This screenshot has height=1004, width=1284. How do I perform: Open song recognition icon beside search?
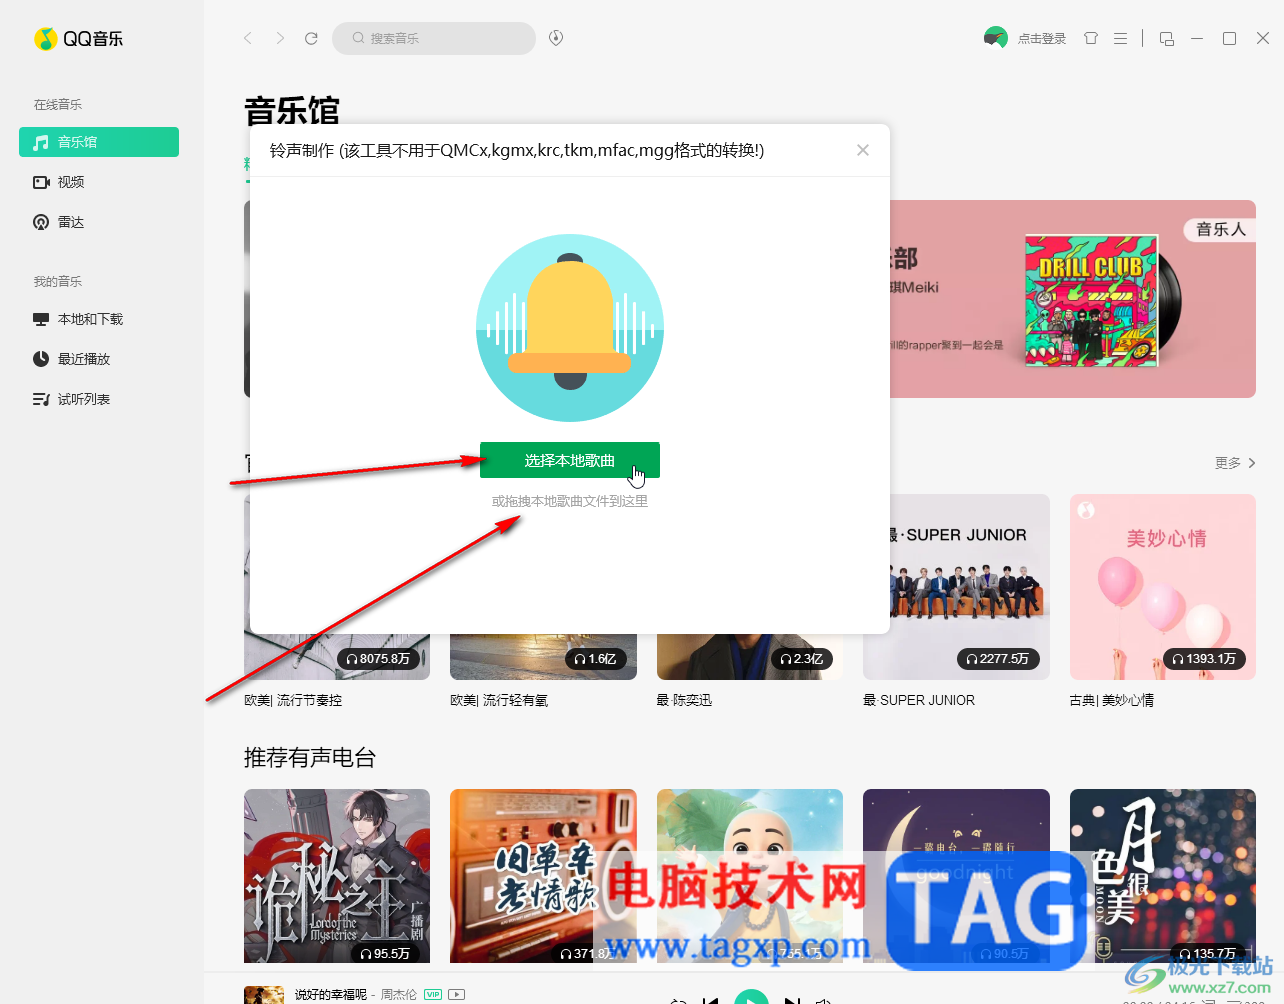556,38
